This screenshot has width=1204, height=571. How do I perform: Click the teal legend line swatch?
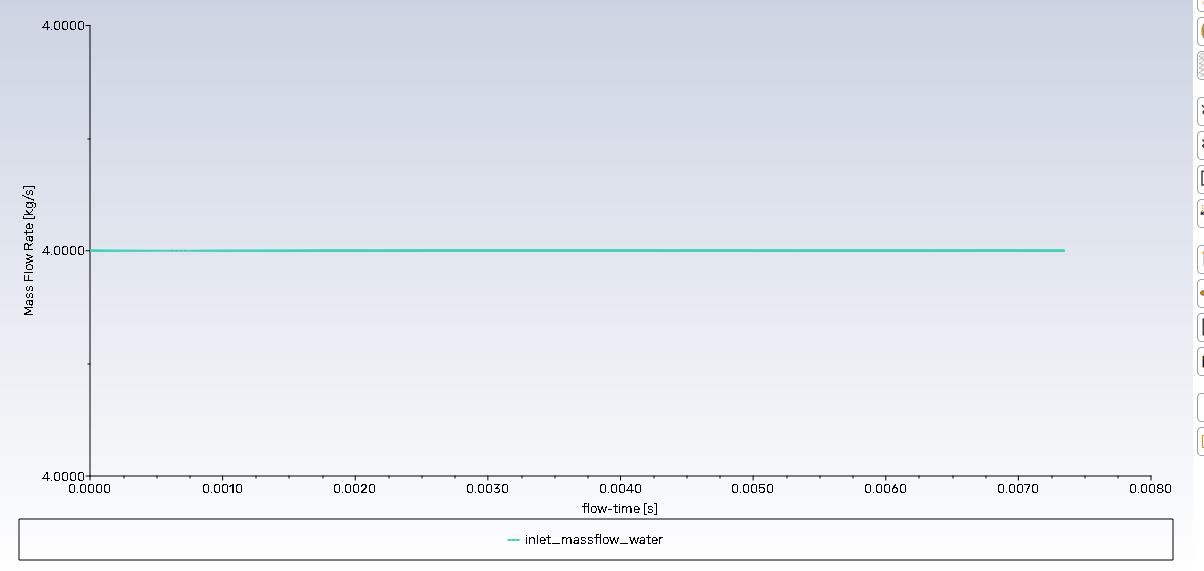pos(514,540)
